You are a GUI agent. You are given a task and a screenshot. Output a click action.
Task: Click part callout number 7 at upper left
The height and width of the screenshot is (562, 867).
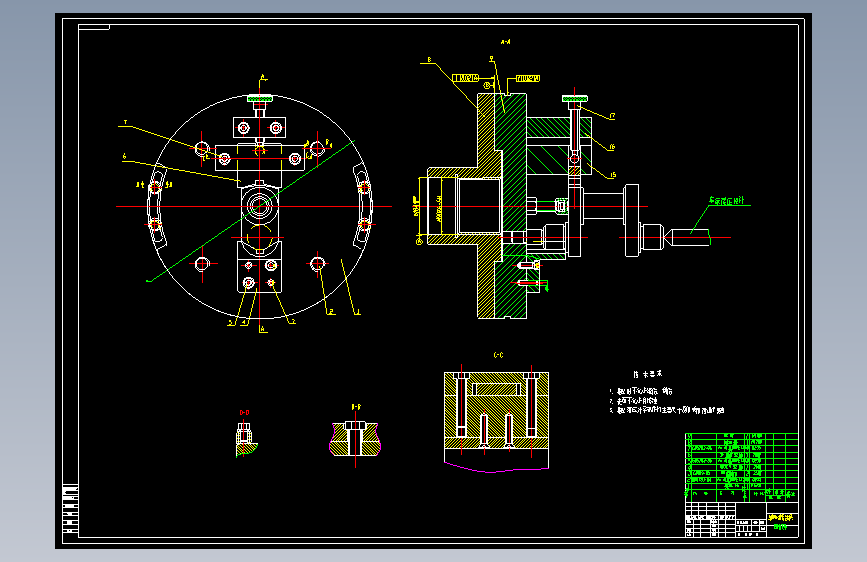coord(126,122)
